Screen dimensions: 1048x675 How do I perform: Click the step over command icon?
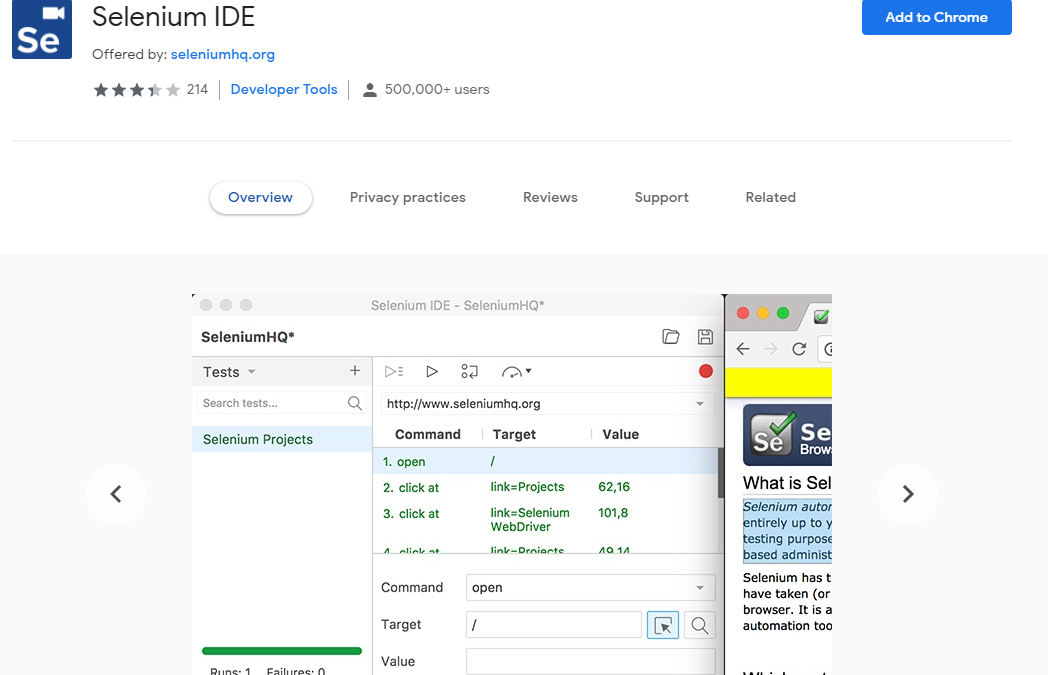[x=469, y=372]
